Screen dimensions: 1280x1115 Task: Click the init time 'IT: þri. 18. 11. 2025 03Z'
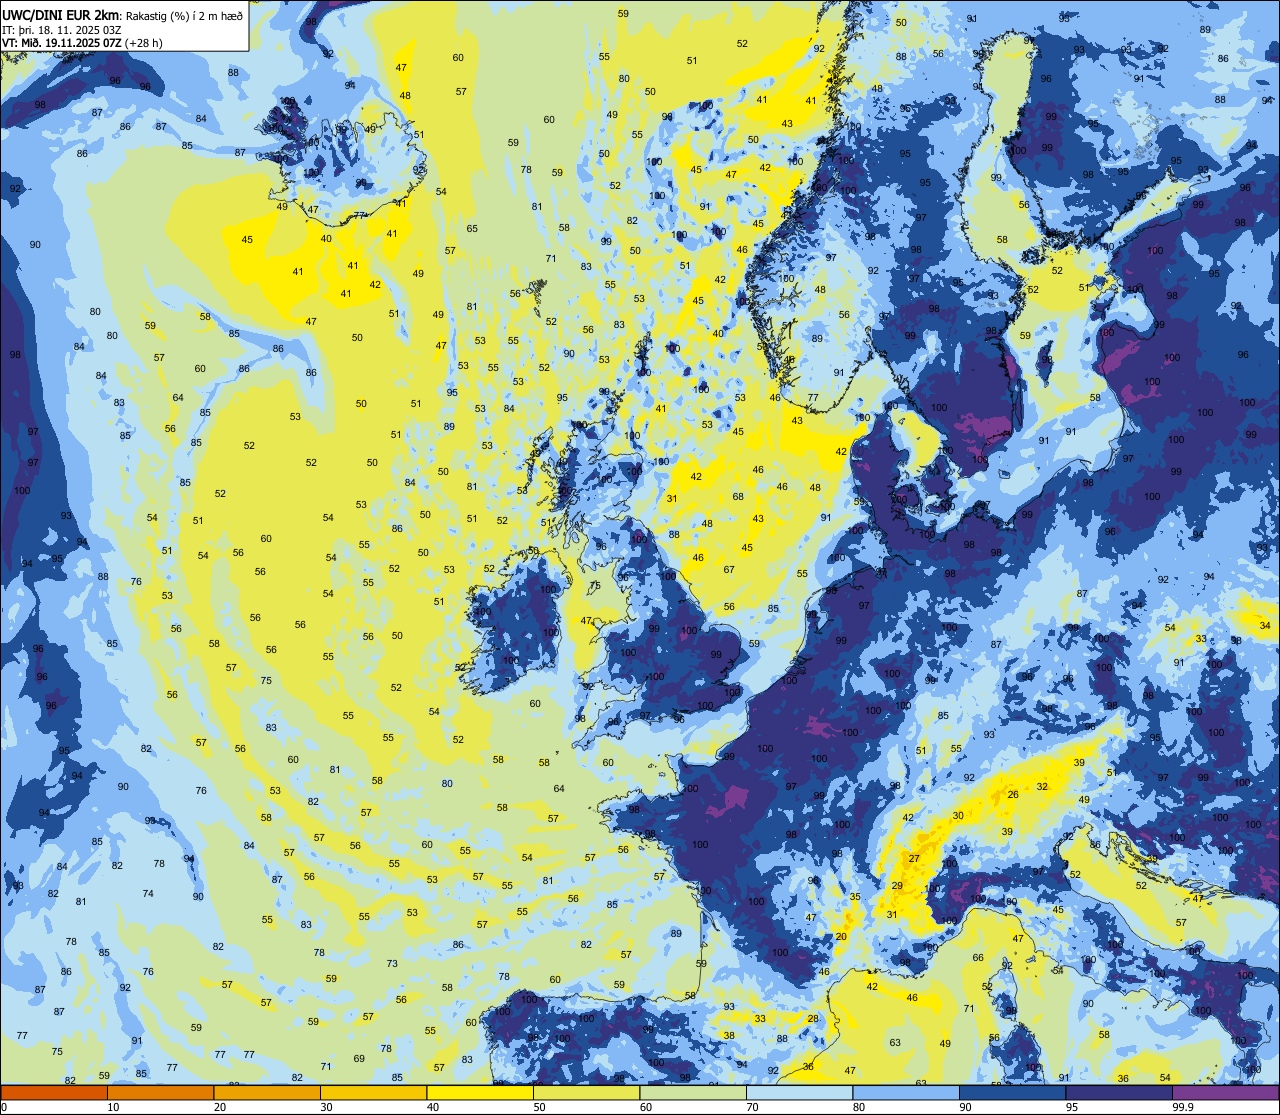[62, 29]
